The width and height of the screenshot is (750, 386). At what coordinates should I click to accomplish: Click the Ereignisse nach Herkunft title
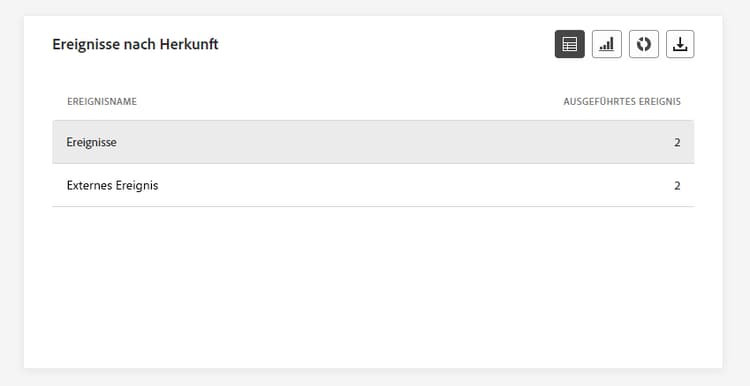pyautogui.click(x=135, y=44)
